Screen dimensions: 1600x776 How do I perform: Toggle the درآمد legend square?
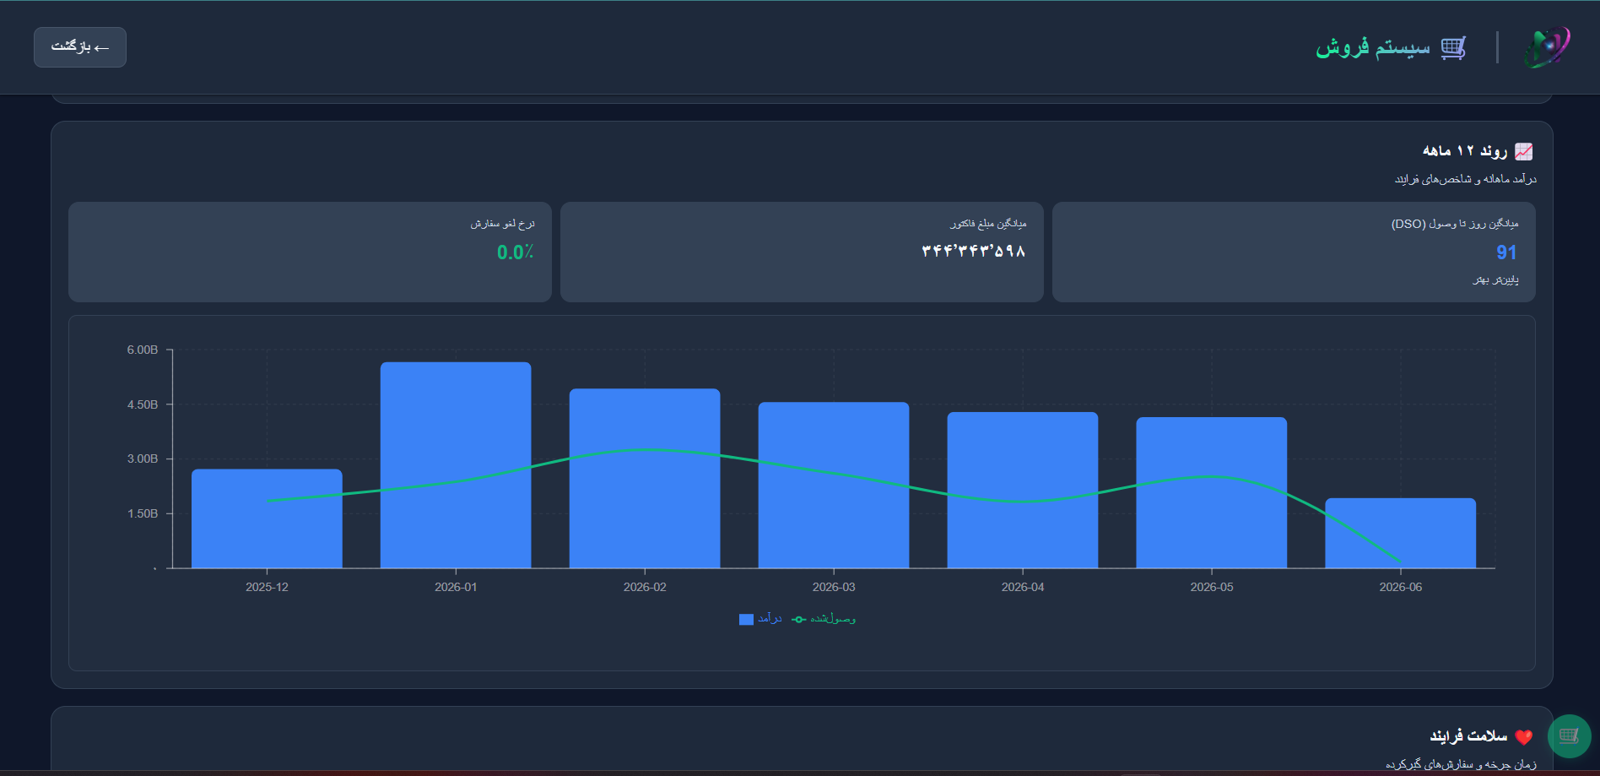[x=746, y=619]
